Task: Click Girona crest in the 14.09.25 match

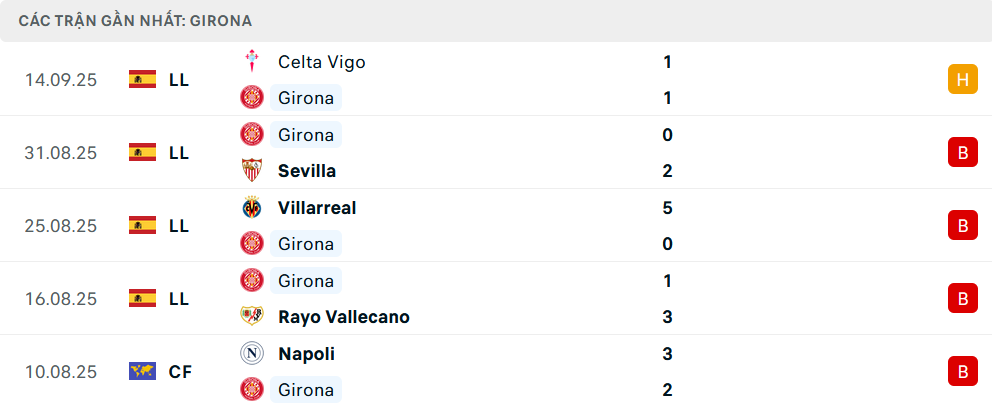Action: click(x=251, y=98)
